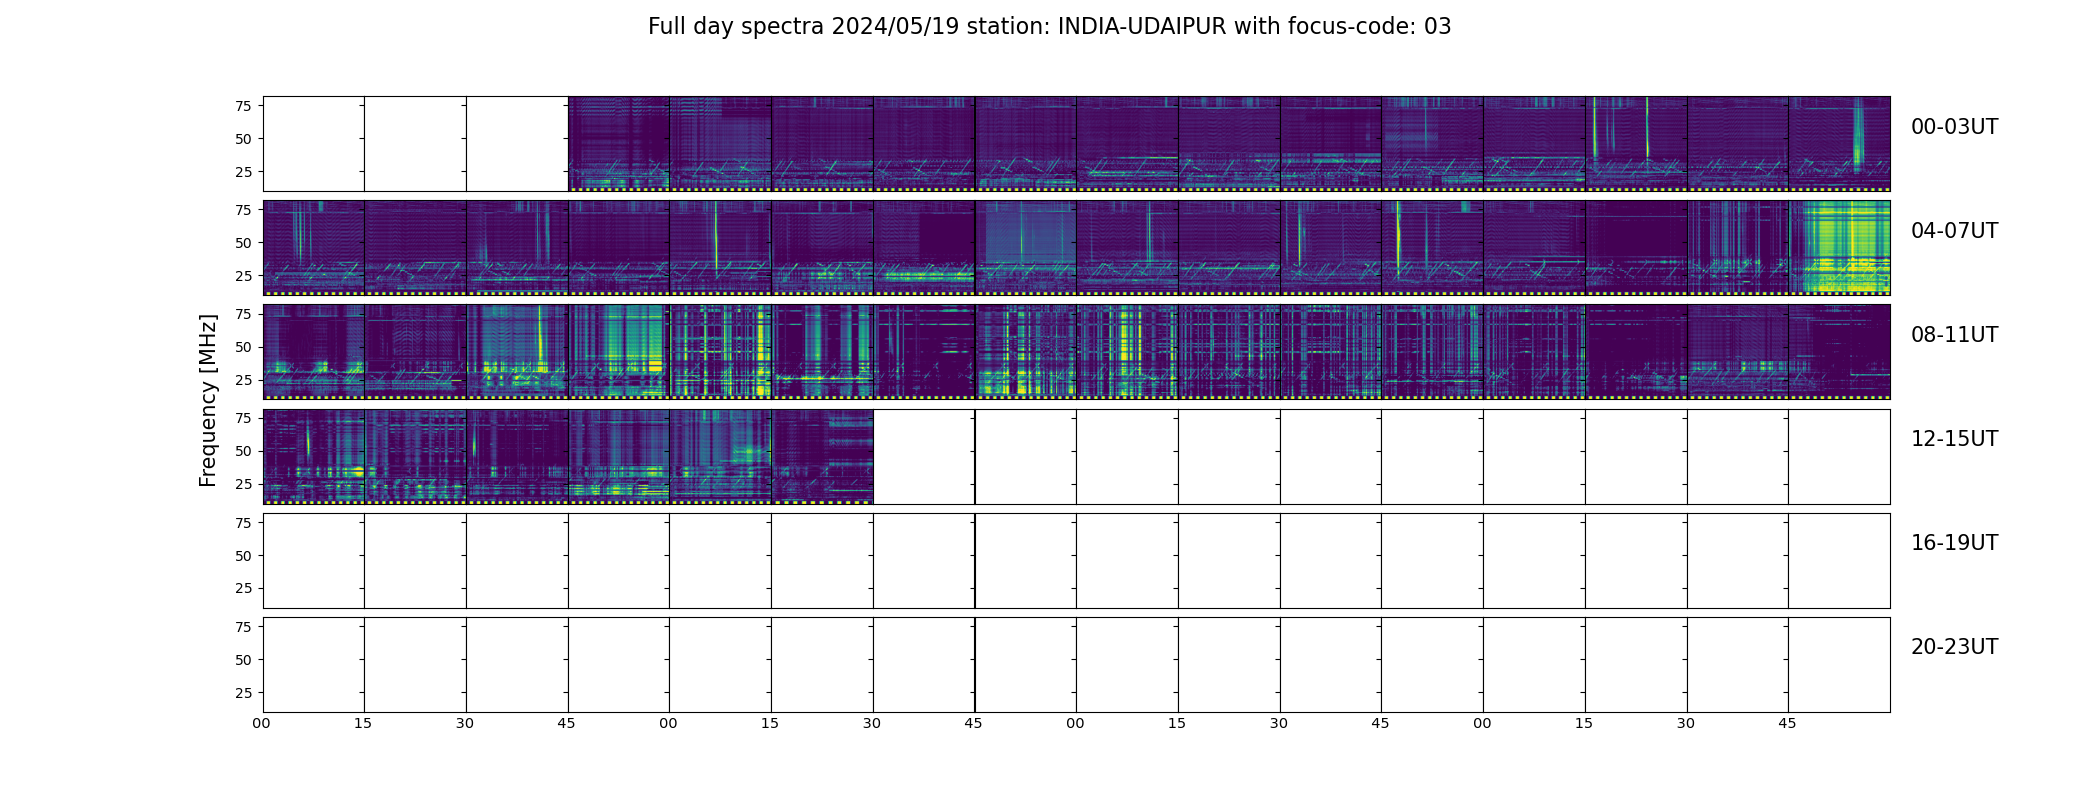
Task: Open the 06:30 spectrogram in the 04-07UT row
Action: (x=1331, y=248)
